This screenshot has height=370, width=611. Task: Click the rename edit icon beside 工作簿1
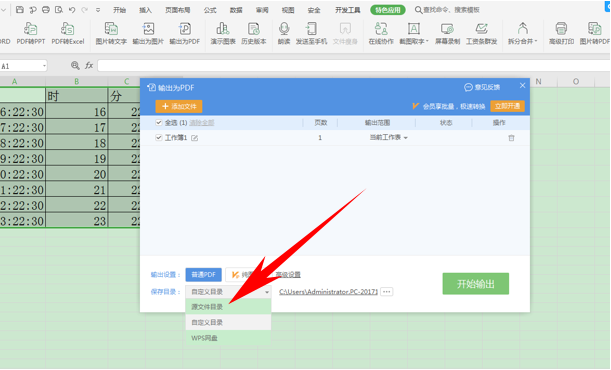point(194,138)
